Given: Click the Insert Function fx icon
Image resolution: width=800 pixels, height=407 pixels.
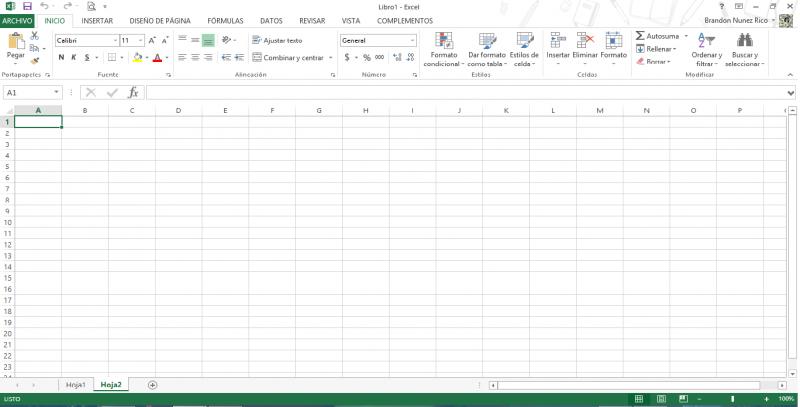Looking at the screenshot, I should coord(133,93).
